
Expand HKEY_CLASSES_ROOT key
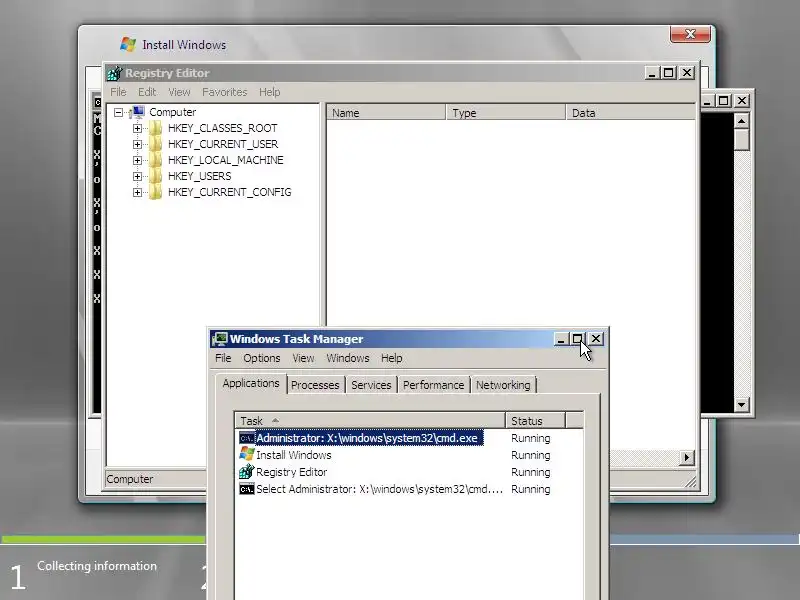(x=137, y=128)
